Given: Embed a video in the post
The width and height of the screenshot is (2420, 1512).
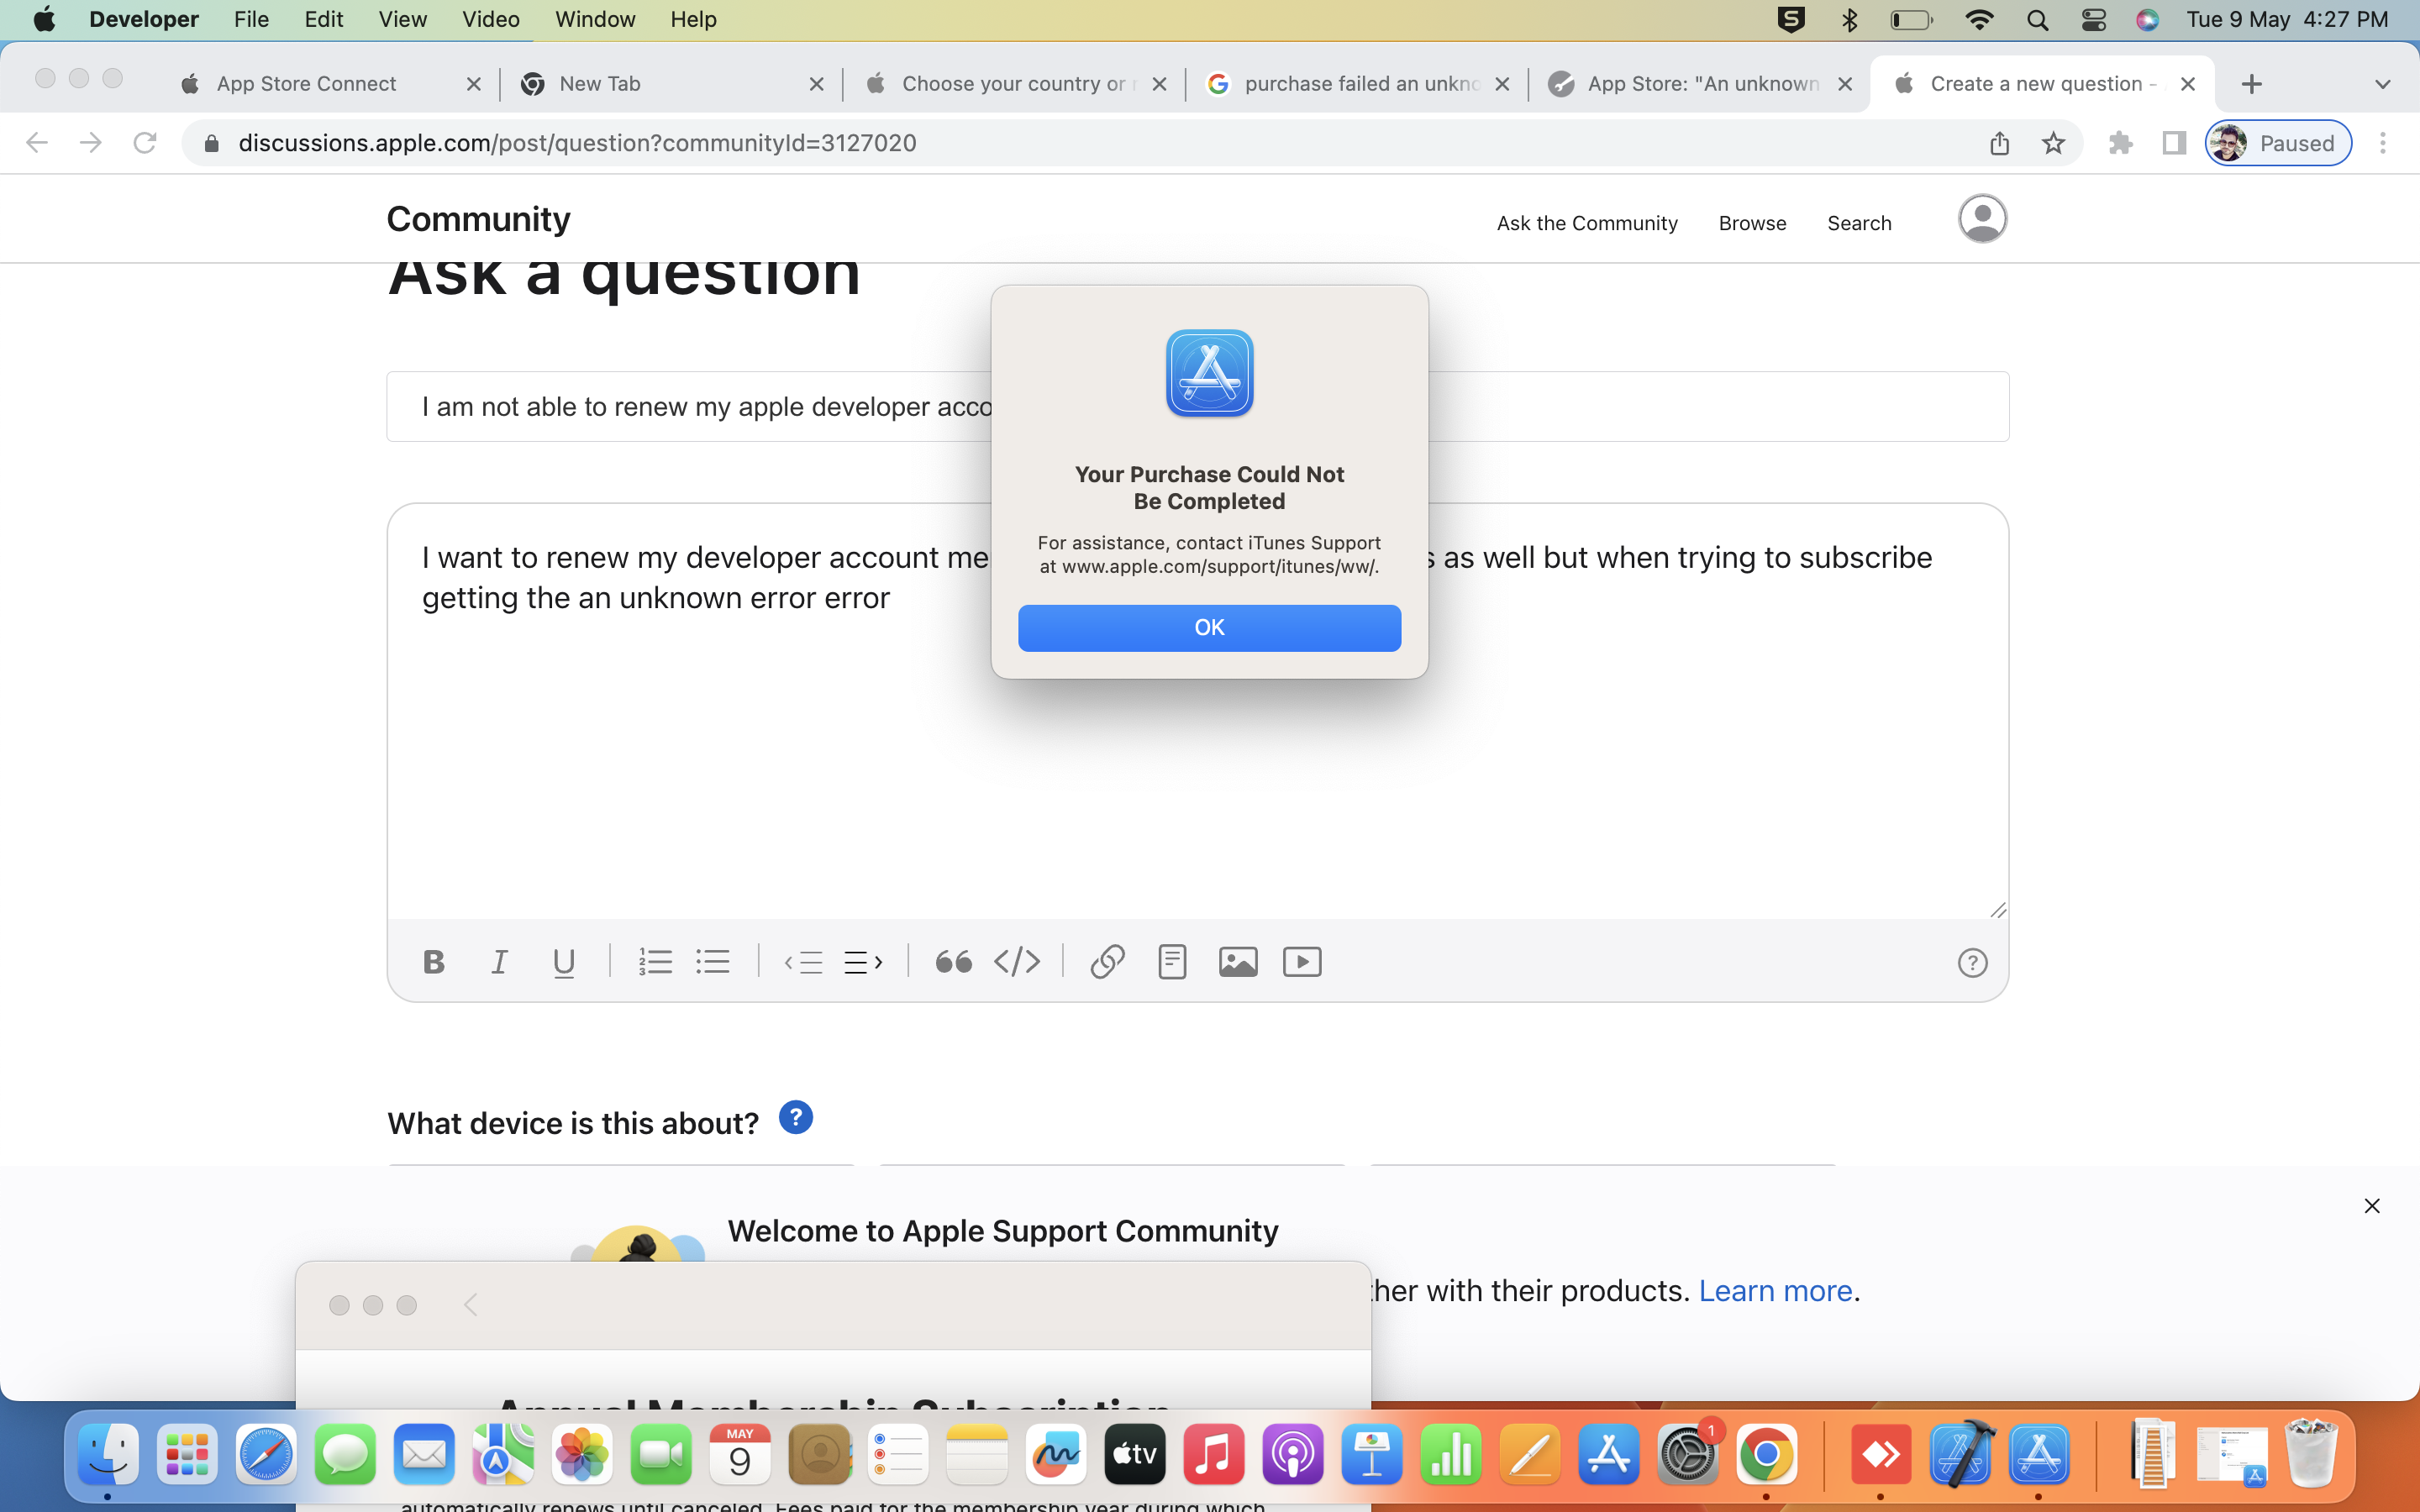Looking at the screenshot, I should coord(1302,961).
